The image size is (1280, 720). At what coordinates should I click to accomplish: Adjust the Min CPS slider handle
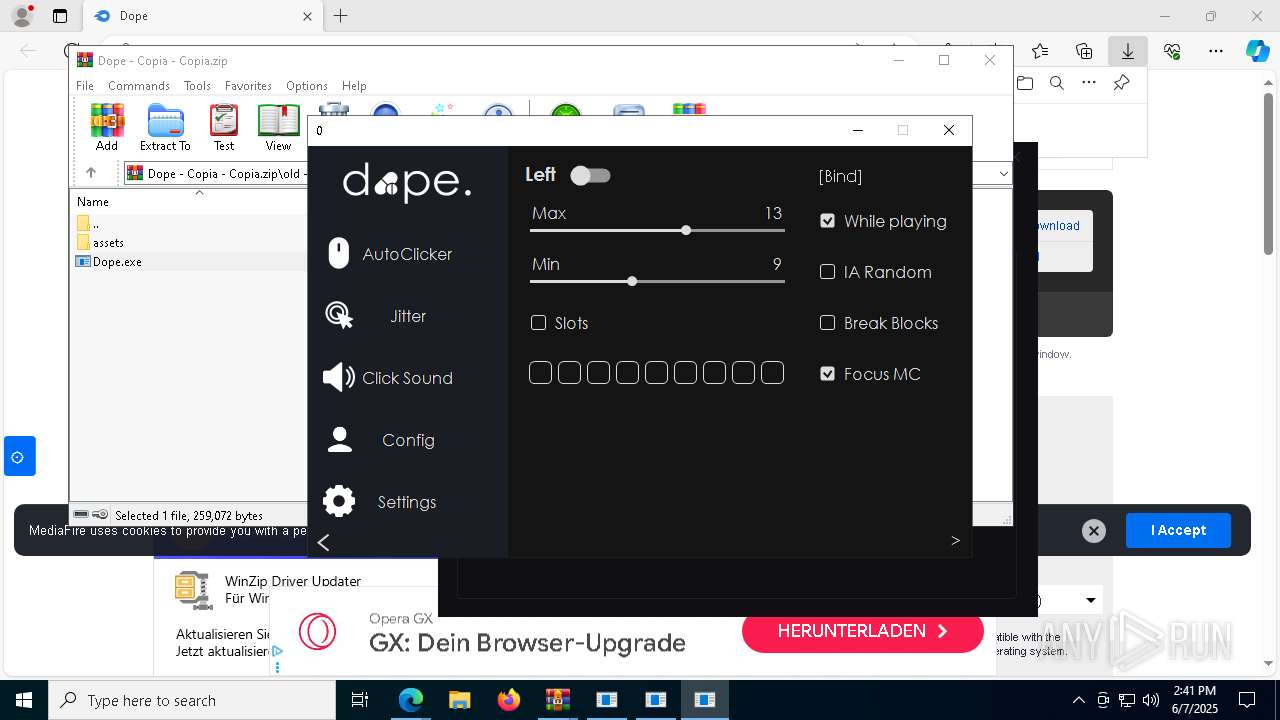coord(632,281)
